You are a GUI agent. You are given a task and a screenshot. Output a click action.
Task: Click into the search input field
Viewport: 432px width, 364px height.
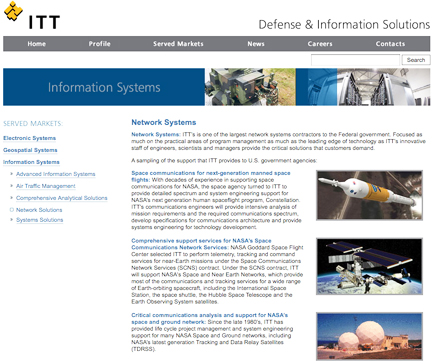355,60
